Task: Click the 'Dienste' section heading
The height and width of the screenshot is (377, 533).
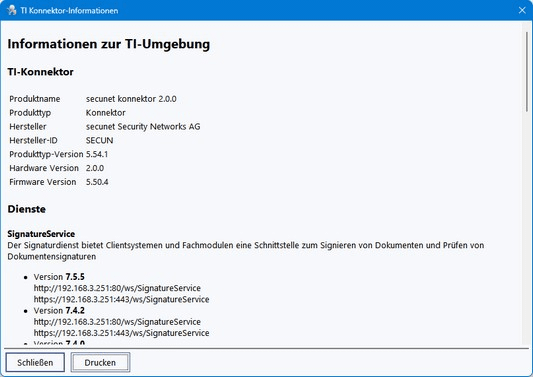Action: tap(27, 209)
